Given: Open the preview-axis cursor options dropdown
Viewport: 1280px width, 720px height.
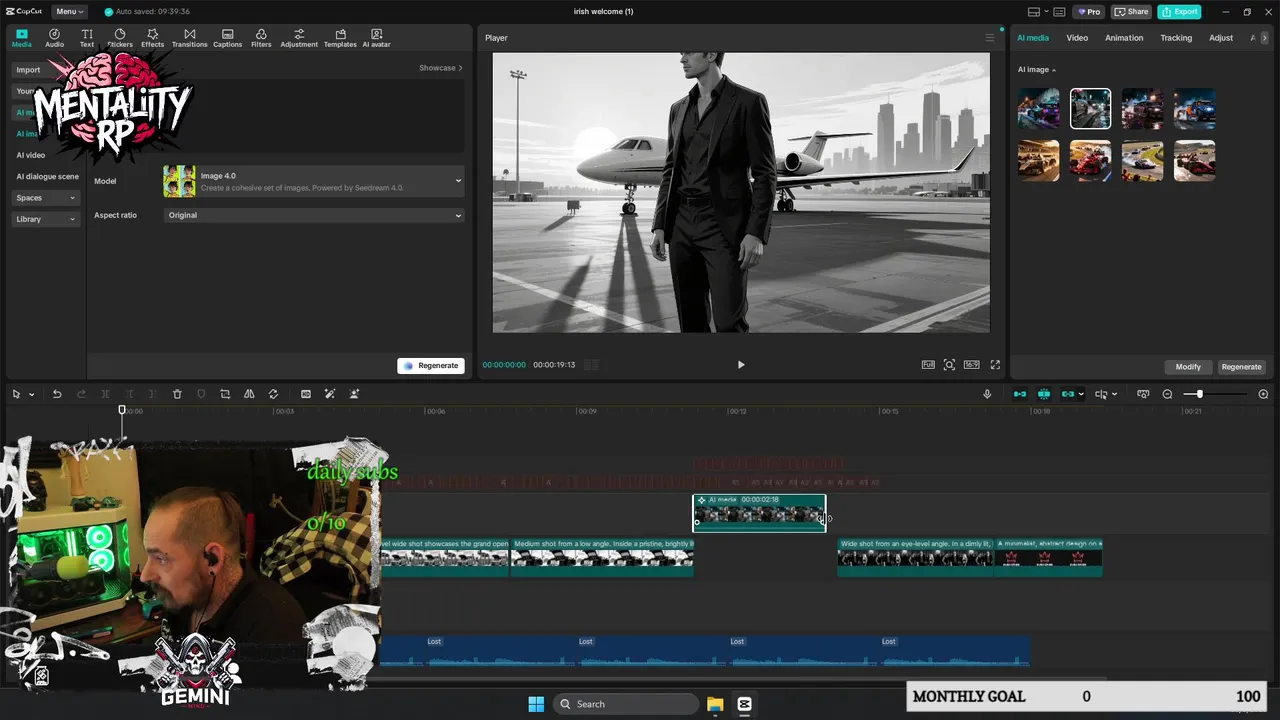Looking at the screenshot, I should pos(1114,394).
